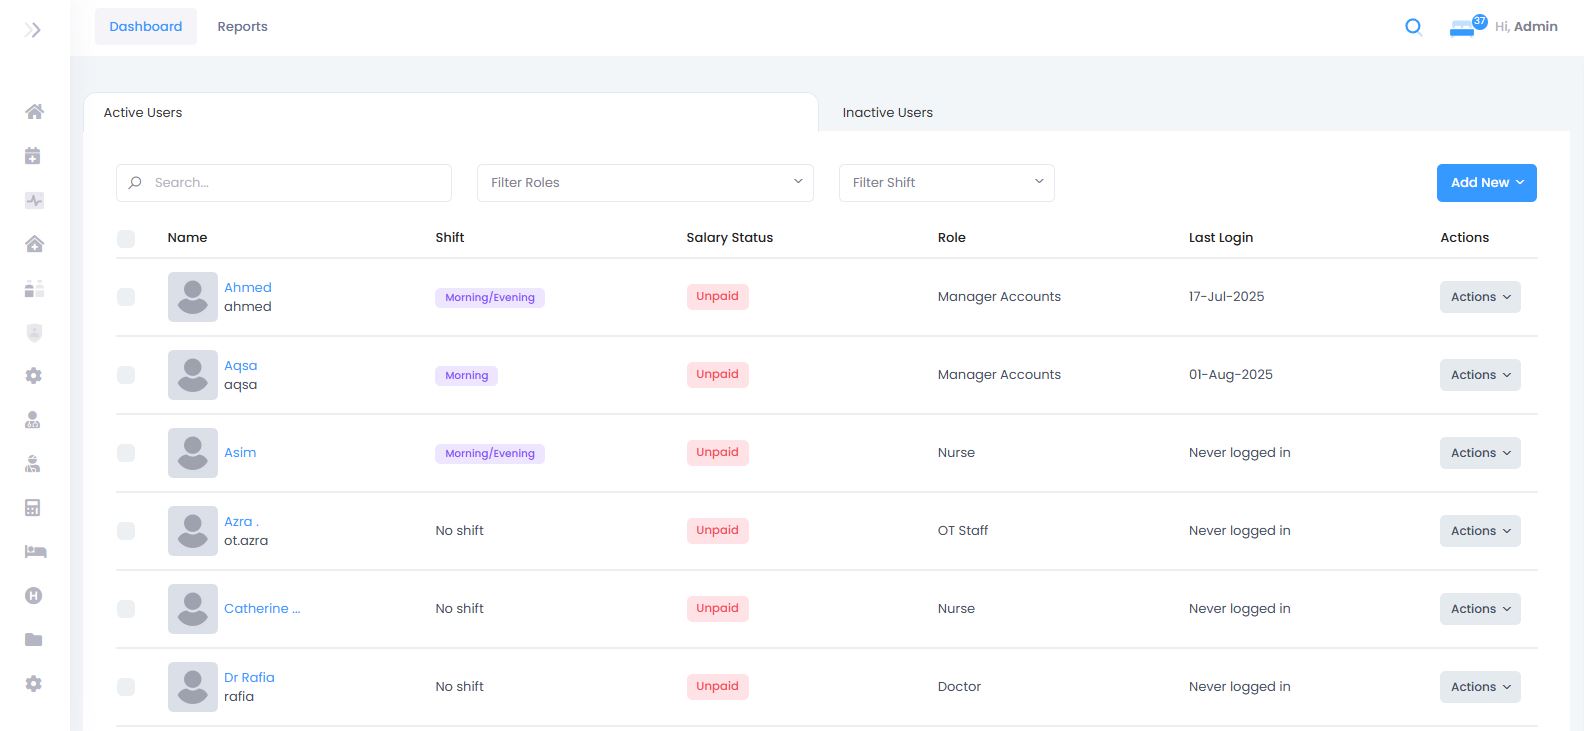Open the Catherine user profile link

point(262,608)
